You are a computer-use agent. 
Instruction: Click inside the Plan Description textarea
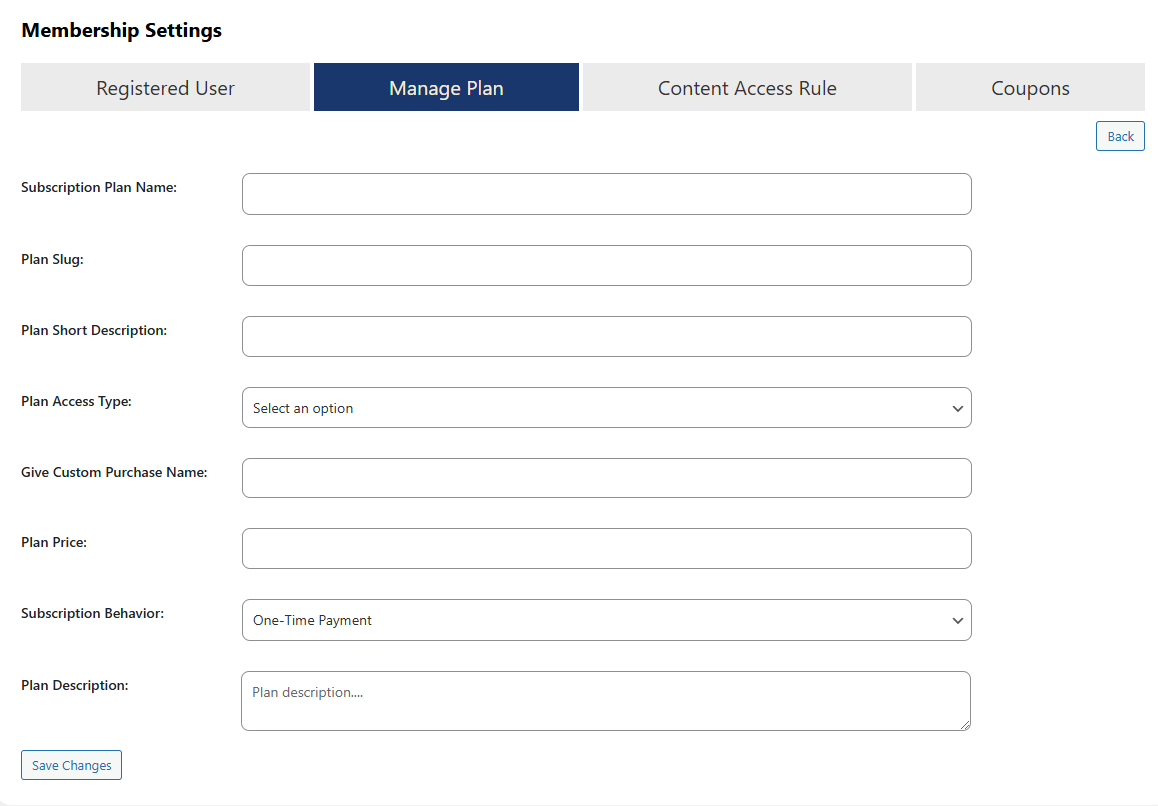point(605,700)
